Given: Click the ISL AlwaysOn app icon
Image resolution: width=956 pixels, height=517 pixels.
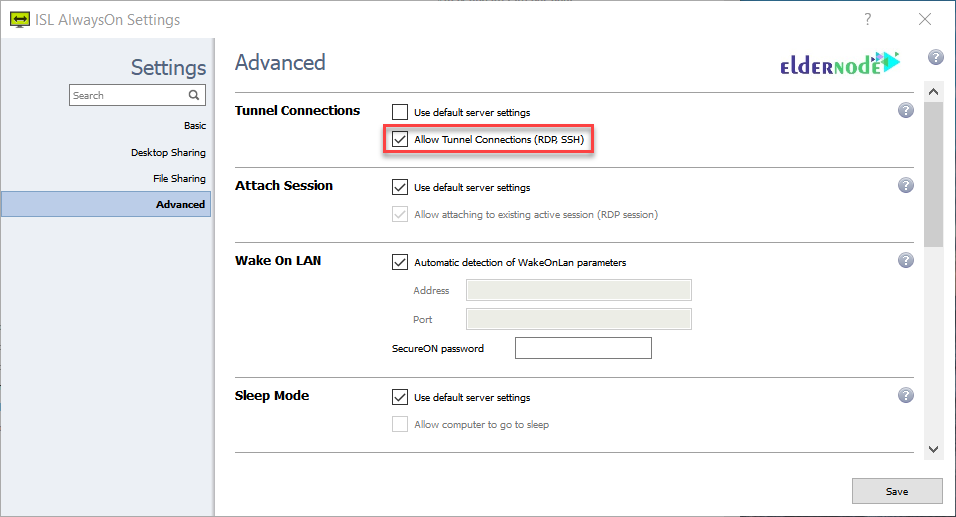Looking at the screenshot, I should pos(18,19).
